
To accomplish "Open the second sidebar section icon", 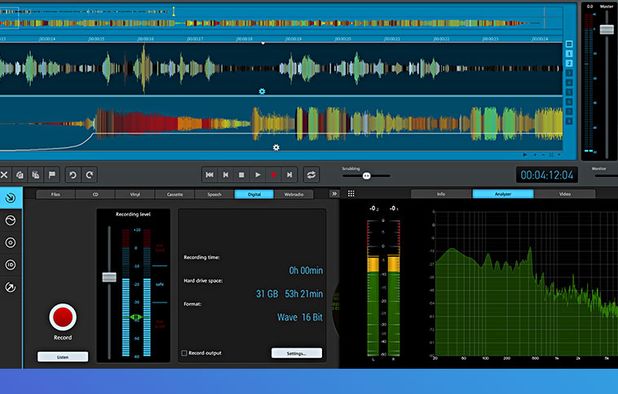I will pos(11,220).
